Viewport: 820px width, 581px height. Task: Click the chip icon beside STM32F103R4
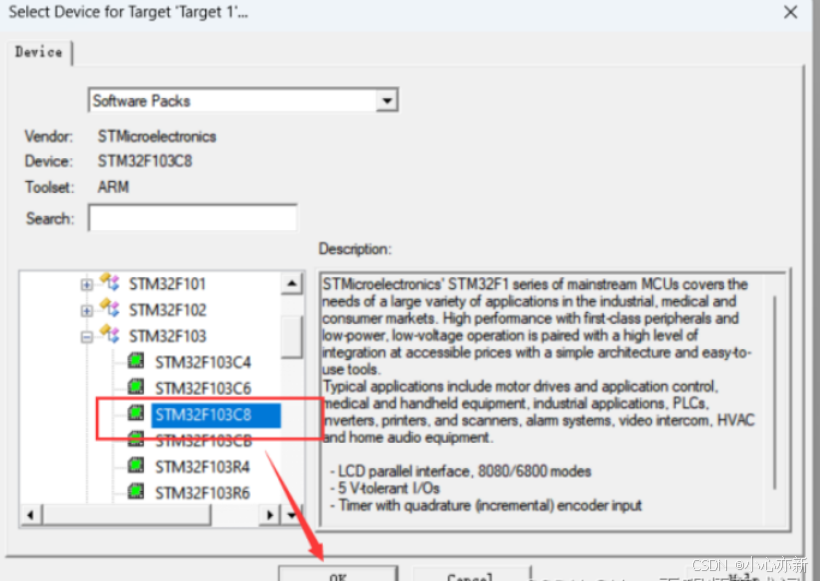click(x=136, y=465)
